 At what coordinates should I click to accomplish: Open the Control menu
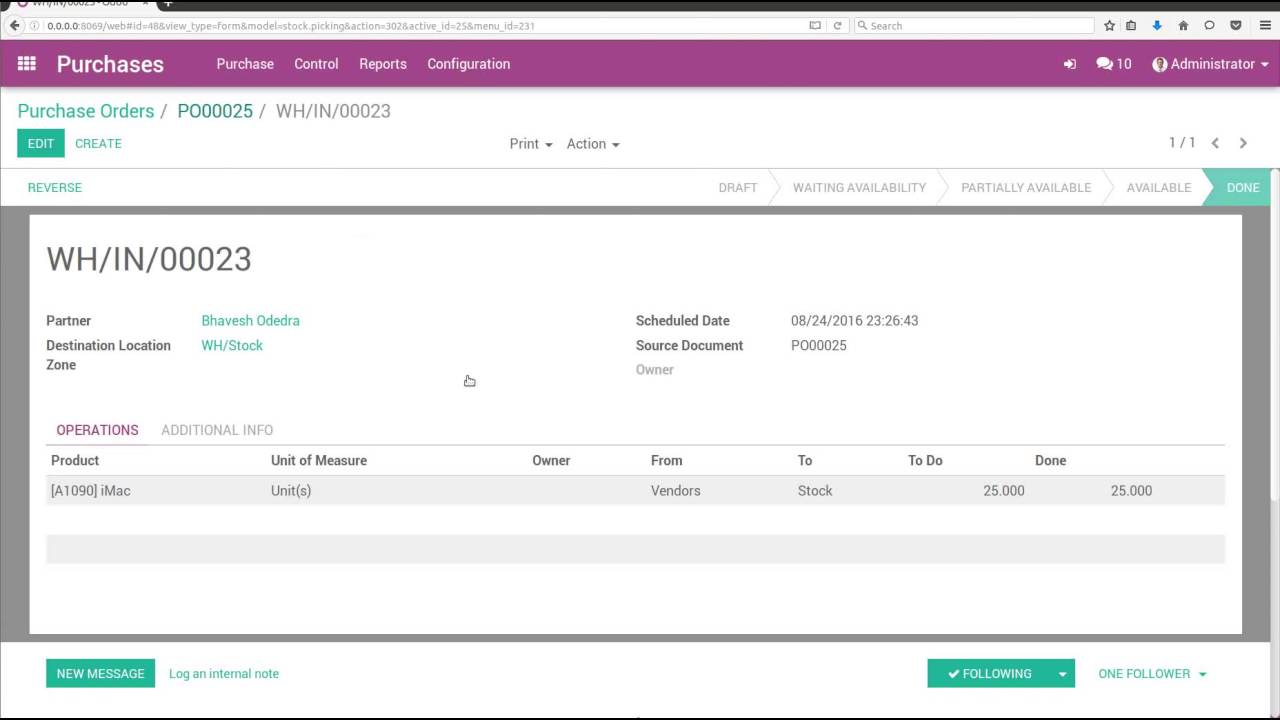pos(316,64)
